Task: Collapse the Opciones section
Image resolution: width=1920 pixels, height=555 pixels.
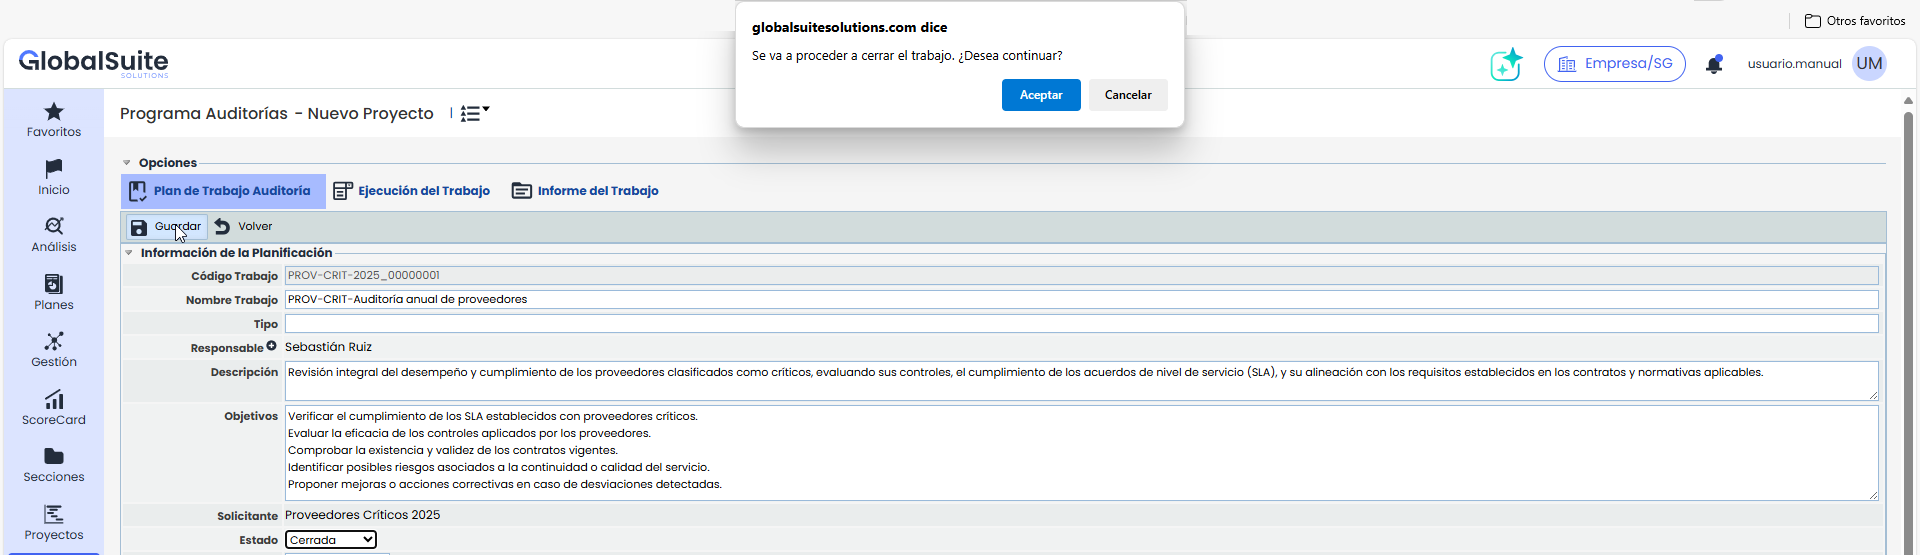Action: coord(127,163)
